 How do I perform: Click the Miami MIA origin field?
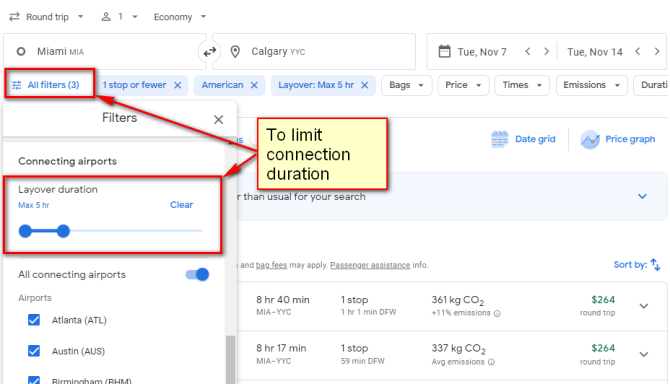pos(105,52)
